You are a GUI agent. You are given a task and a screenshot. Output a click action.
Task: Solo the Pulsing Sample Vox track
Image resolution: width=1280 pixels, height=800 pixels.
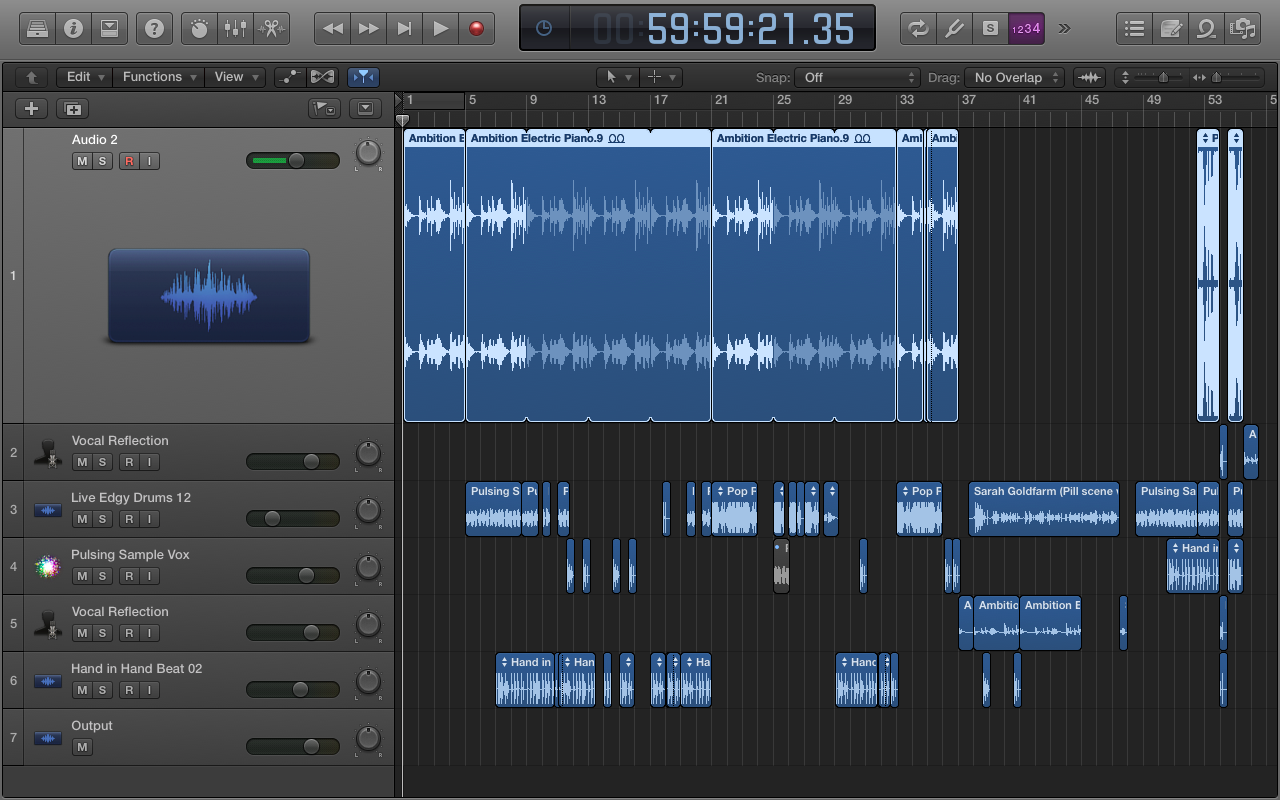point(102,576)
